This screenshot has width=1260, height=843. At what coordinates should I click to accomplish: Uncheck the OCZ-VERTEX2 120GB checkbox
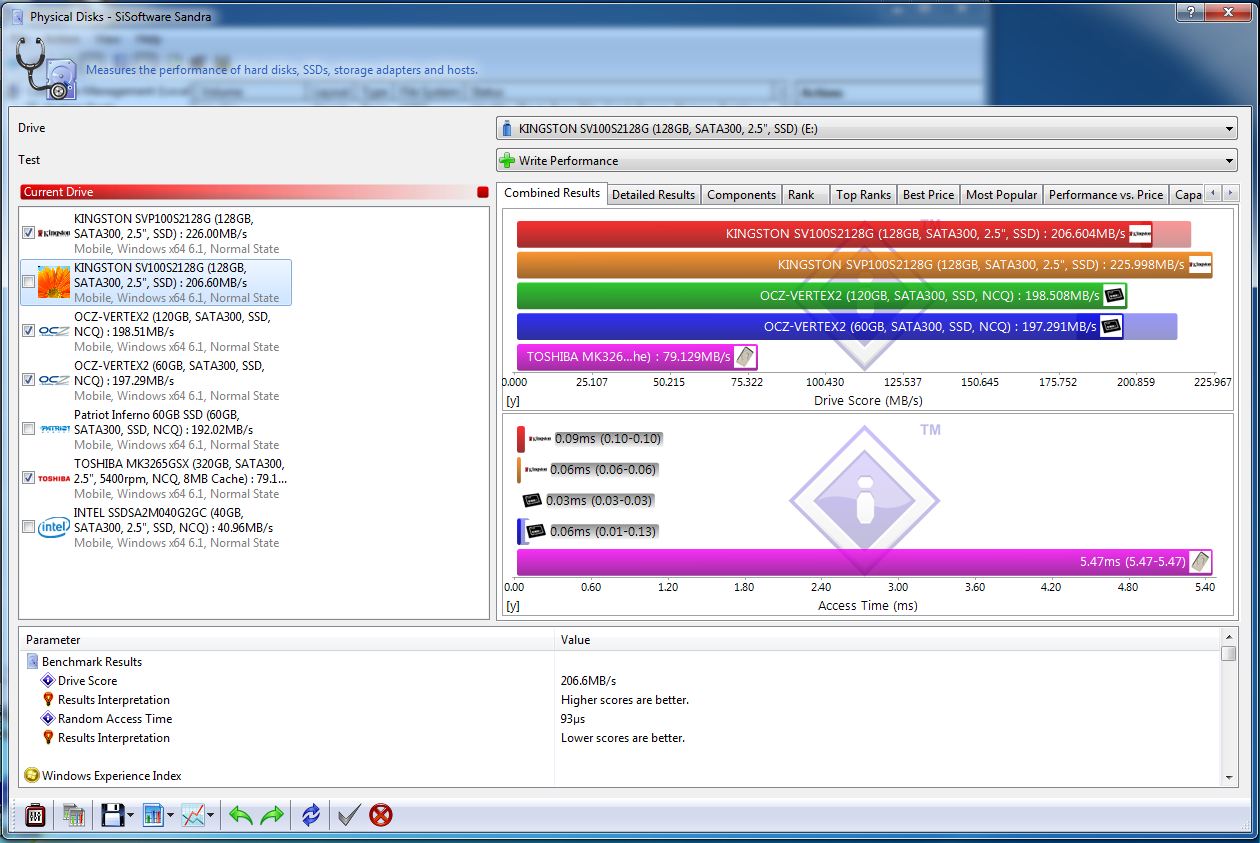tap(28, 331)
